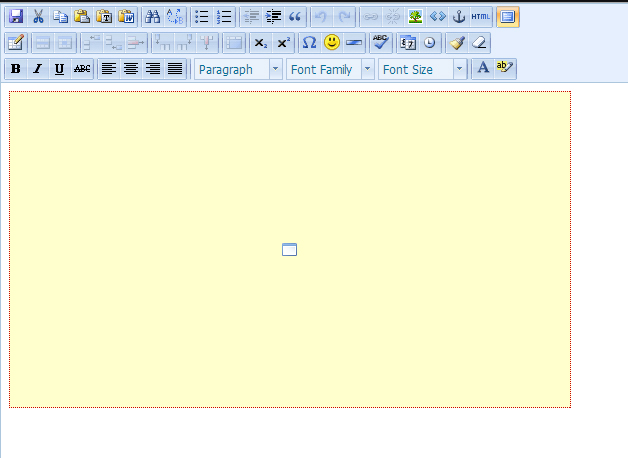Image resolution: width=628 pixels, height=458 pixels.
Task: Open table row properties icon
Action: 43,43
